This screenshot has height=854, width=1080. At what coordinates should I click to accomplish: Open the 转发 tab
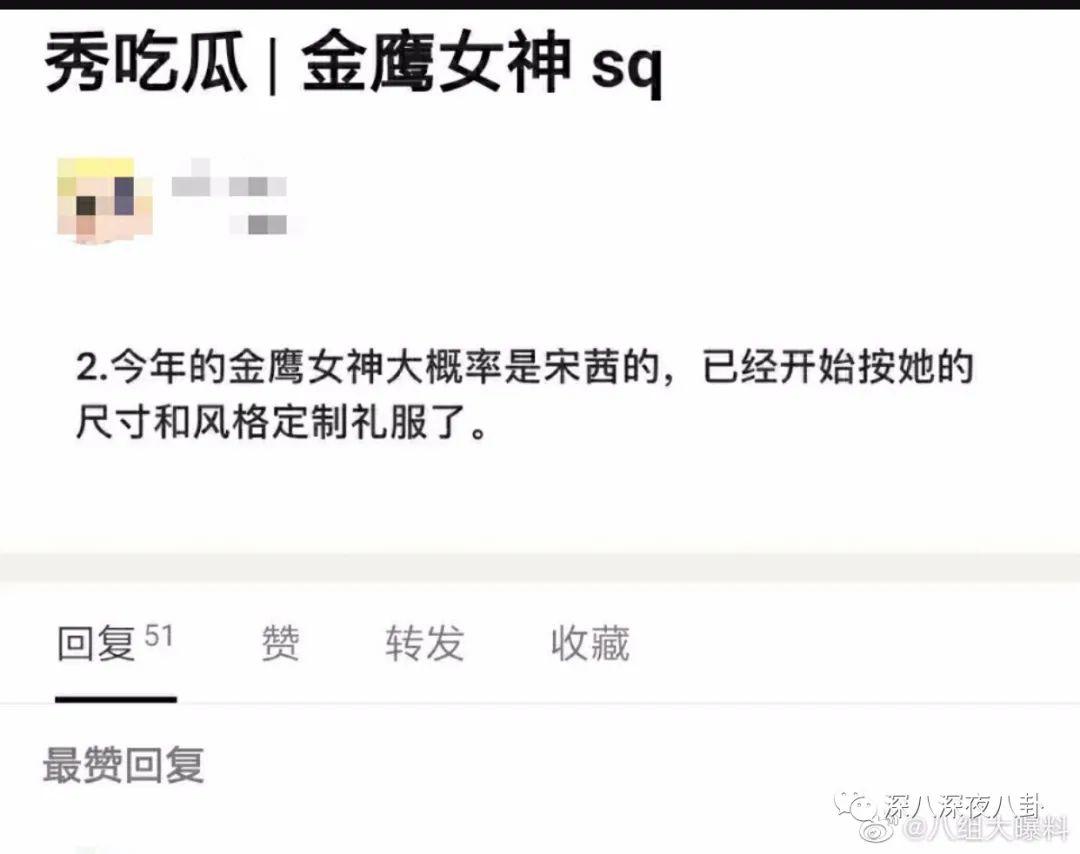tap(424, 643)
